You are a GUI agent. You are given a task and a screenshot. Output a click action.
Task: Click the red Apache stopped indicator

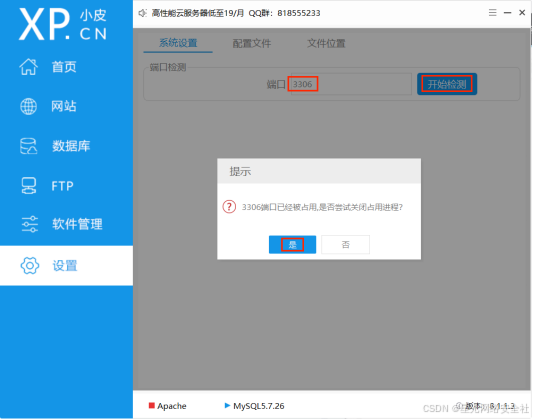click(x=152, y=405)
